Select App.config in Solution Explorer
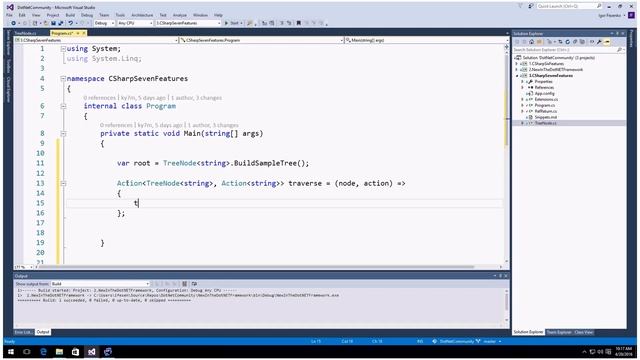This screenshot has height=360, width=640. [x=544, y=93]
